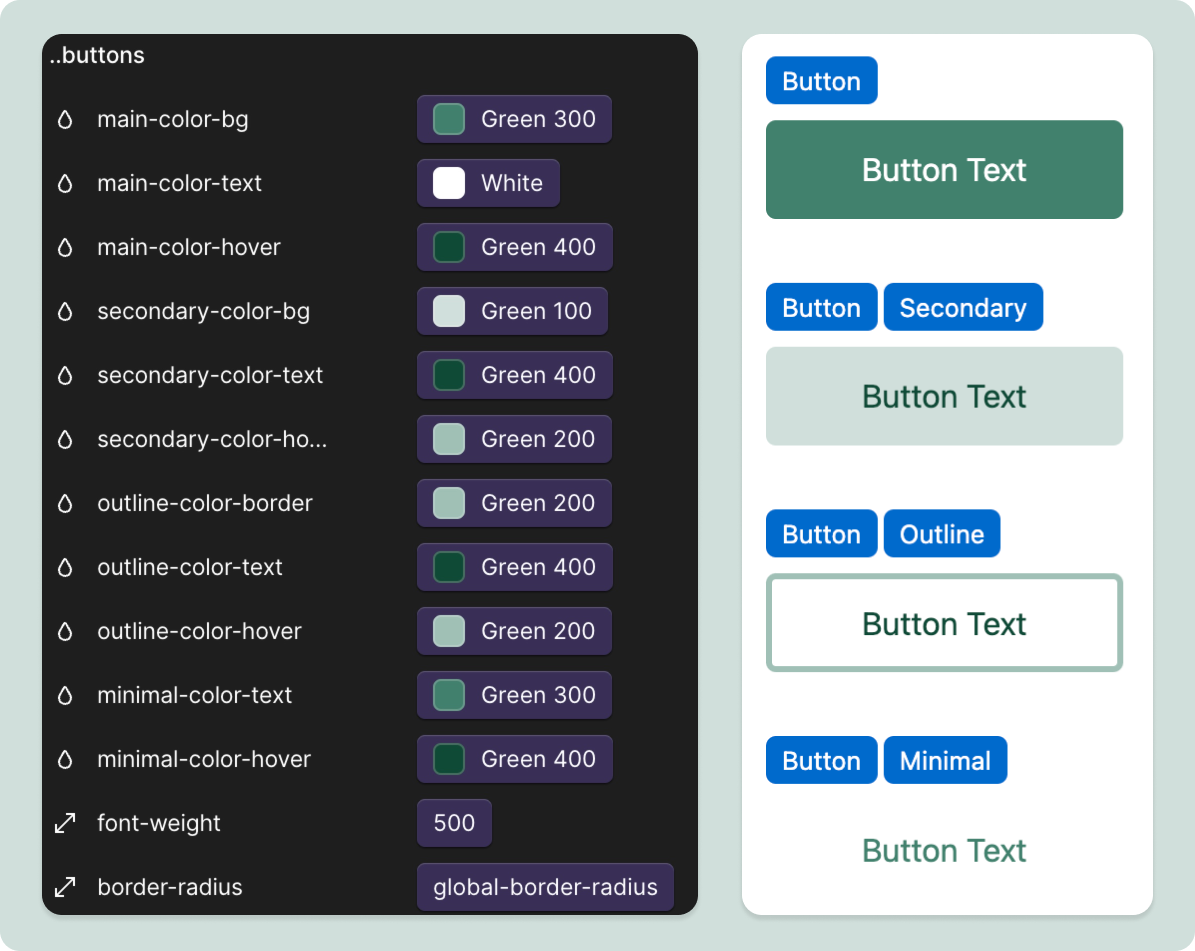Open the ..buttons token group header

pyautogui.click(x=96, y=55)
